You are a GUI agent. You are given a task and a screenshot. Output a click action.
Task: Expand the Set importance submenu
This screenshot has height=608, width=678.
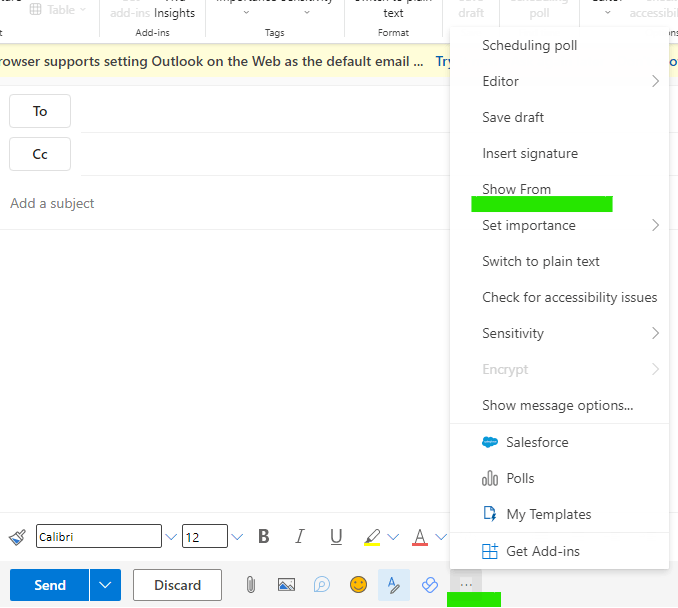click(x=560, y=225)
